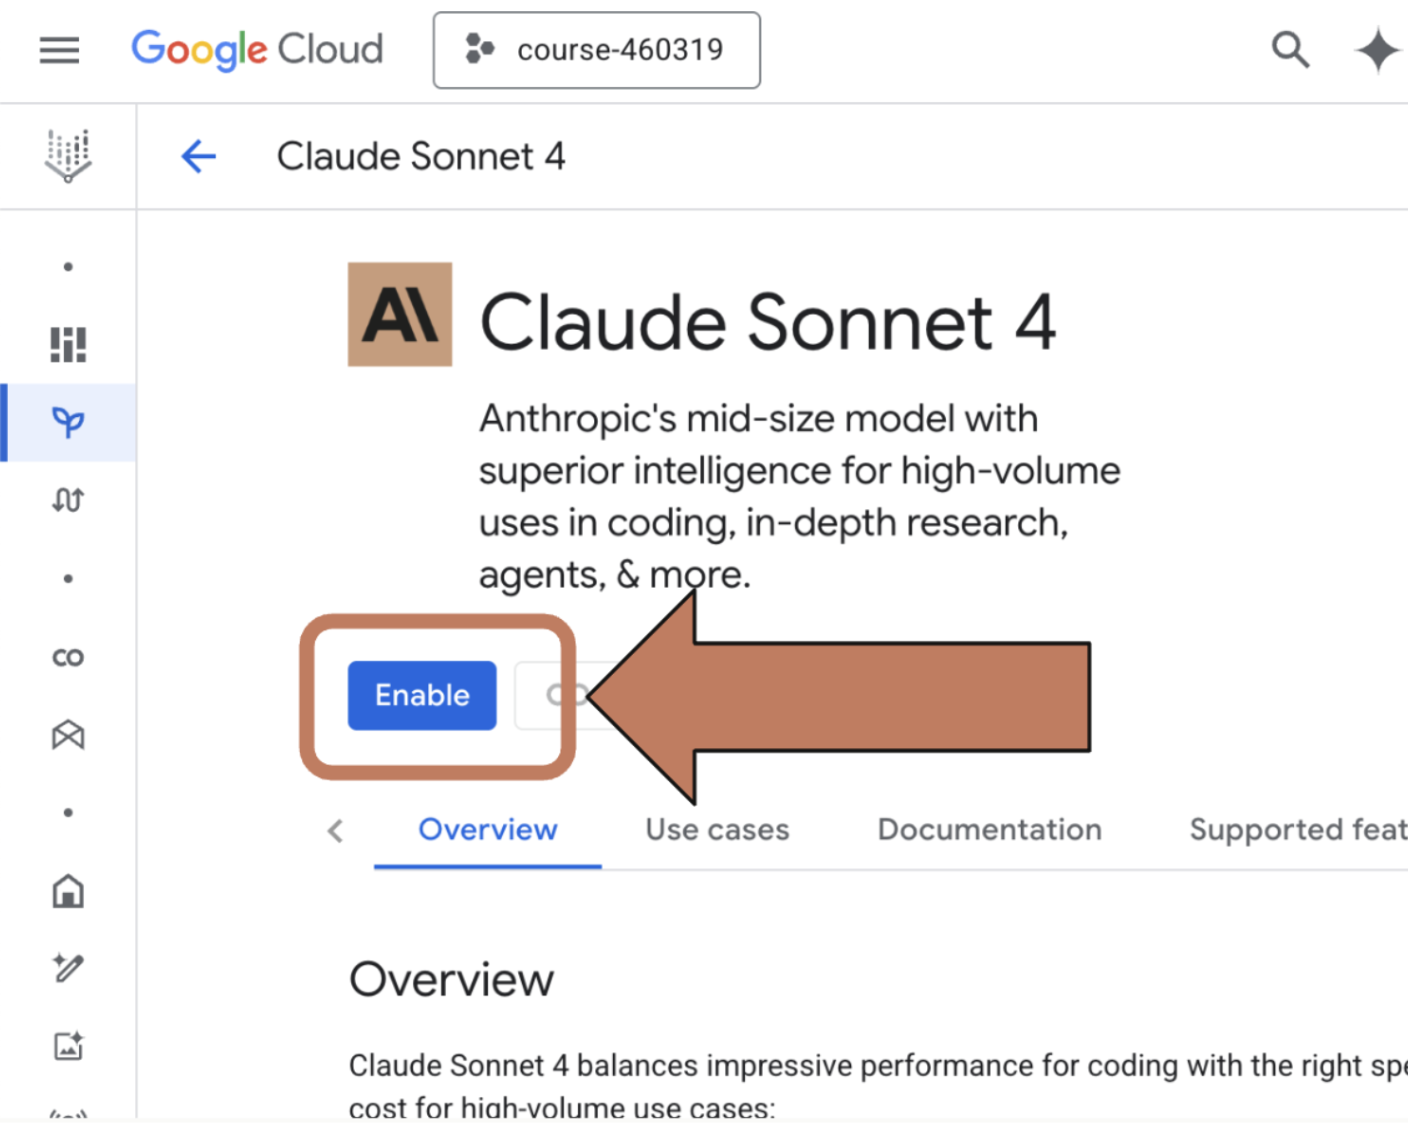Click the Google Cloud logo

[x=257, y=49]
